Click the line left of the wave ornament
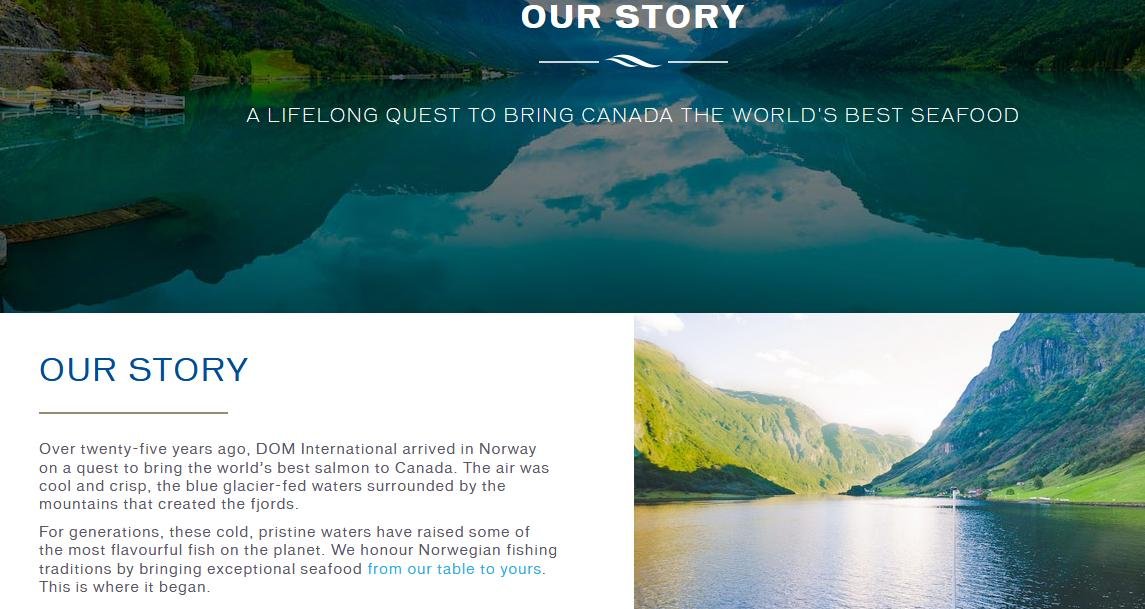Image resolution: width=1145 pixels, height=609 pixels. coord(568,62)
